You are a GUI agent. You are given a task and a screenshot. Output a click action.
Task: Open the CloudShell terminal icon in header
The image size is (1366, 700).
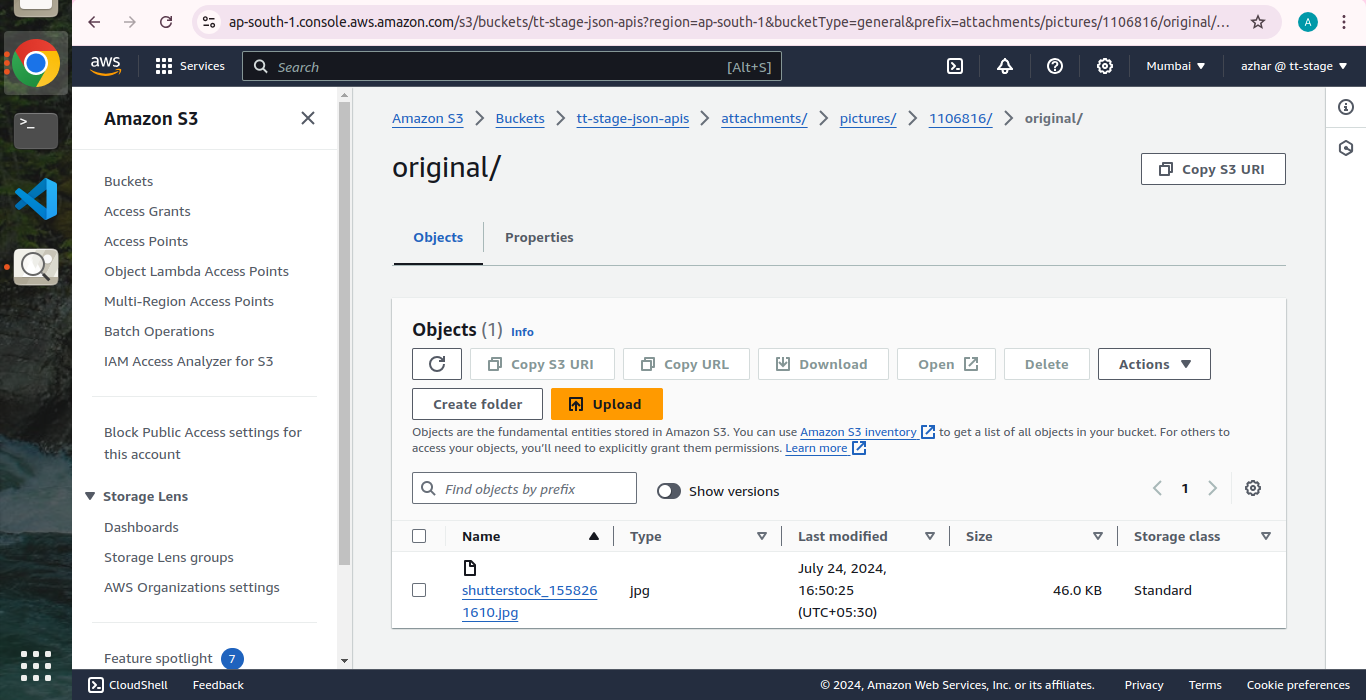(x=955, y=66)
